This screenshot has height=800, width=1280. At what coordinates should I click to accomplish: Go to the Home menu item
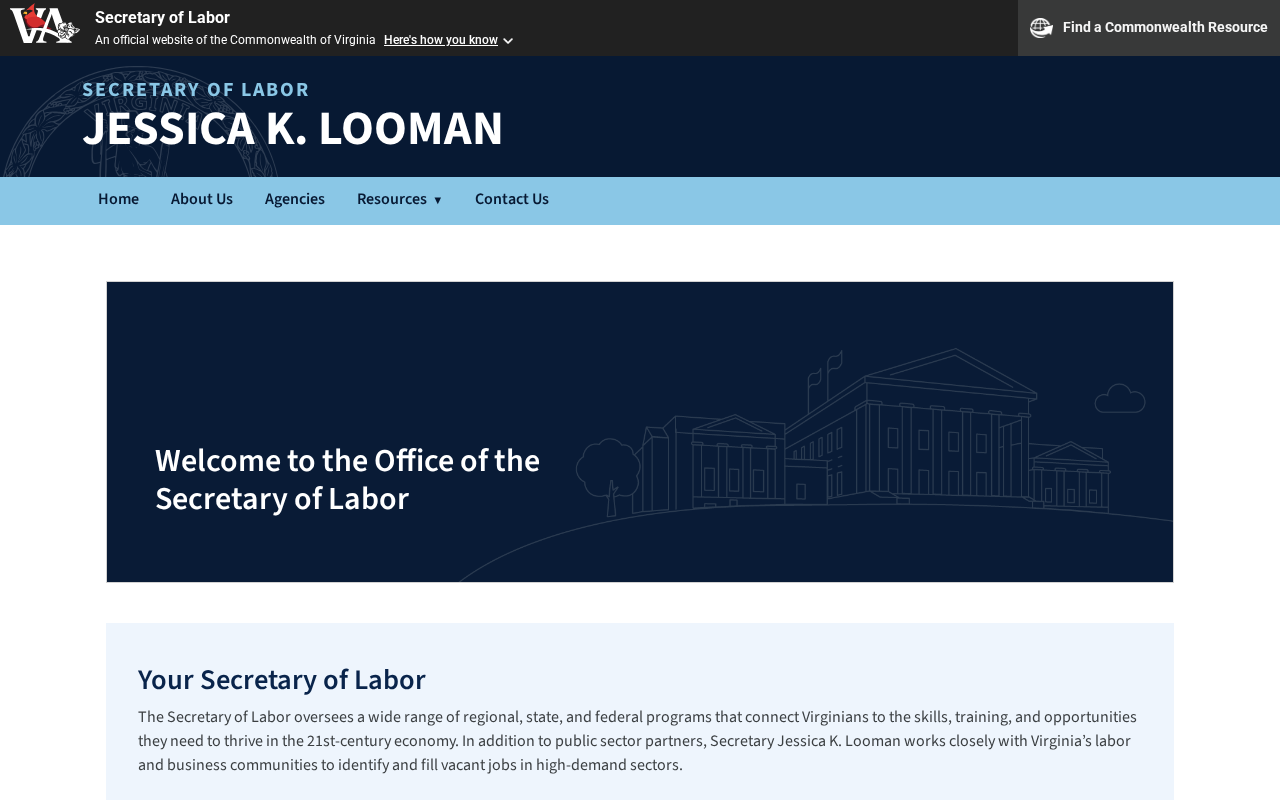click(x=118, y=200)
